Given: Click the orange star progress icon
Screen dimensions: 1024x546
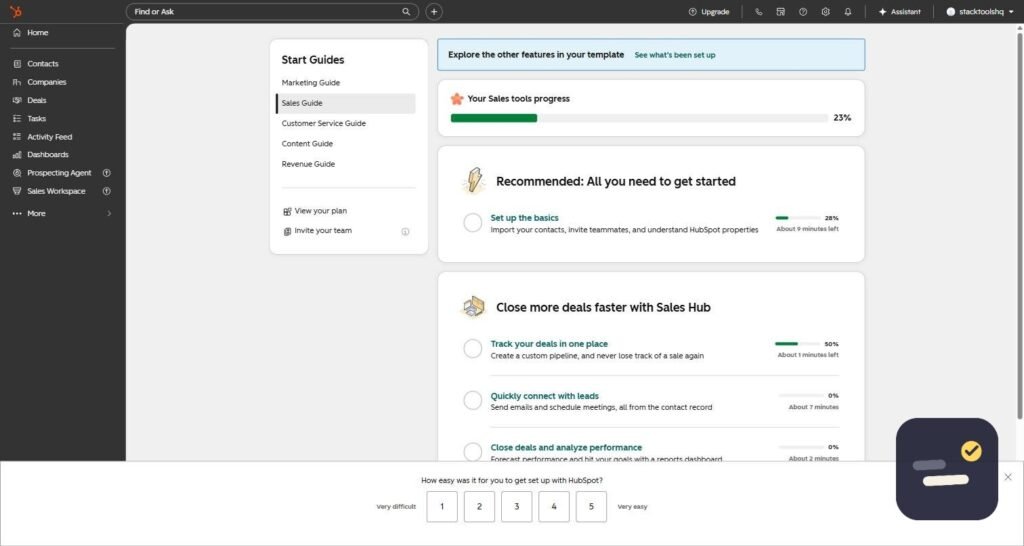Looking at the screenshot, I should tap(457, 99).
